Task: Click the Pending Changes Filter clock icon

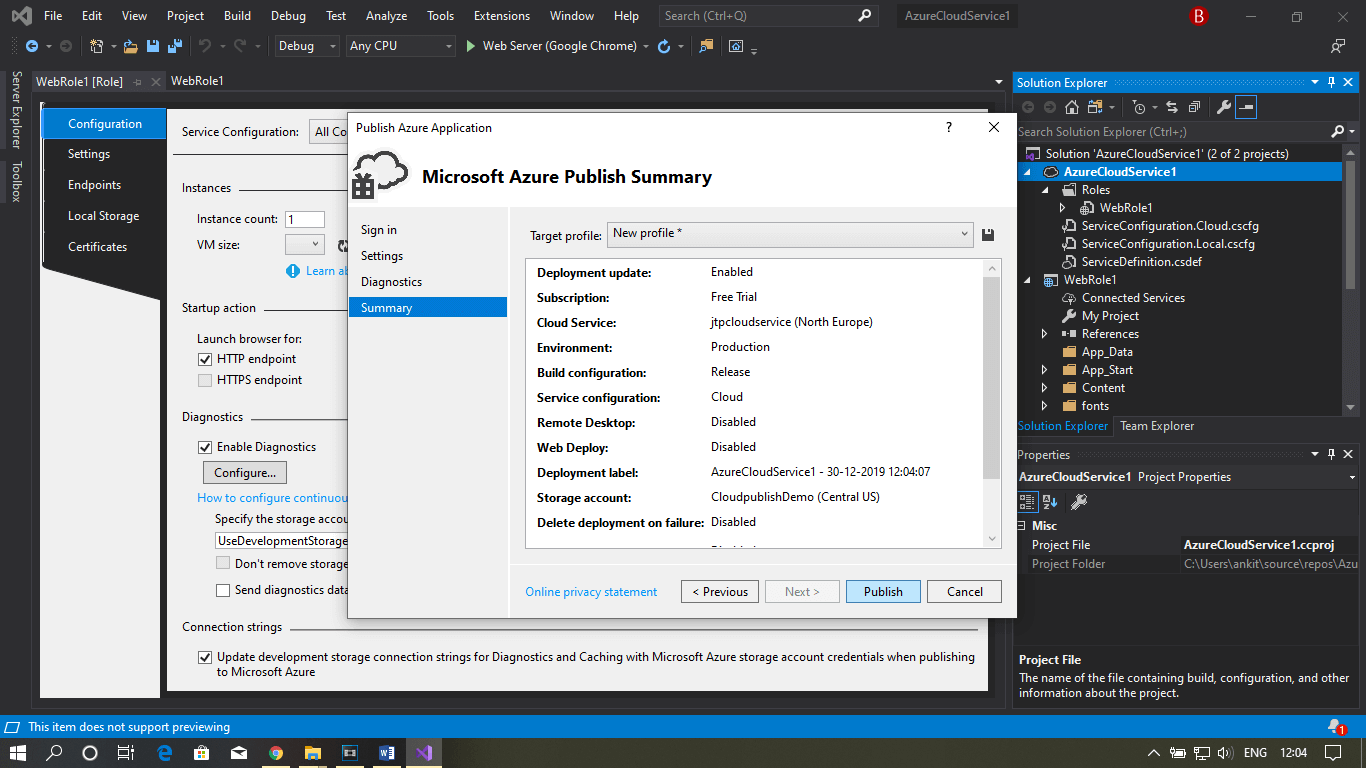Action: (x=1139, y=107)
